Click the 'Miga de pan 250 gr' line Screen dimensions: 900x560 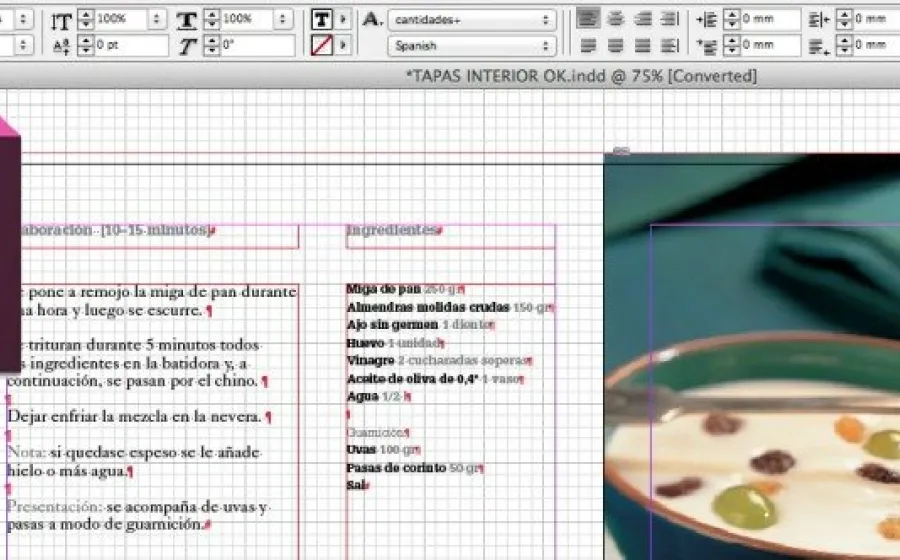coord(406,289)
